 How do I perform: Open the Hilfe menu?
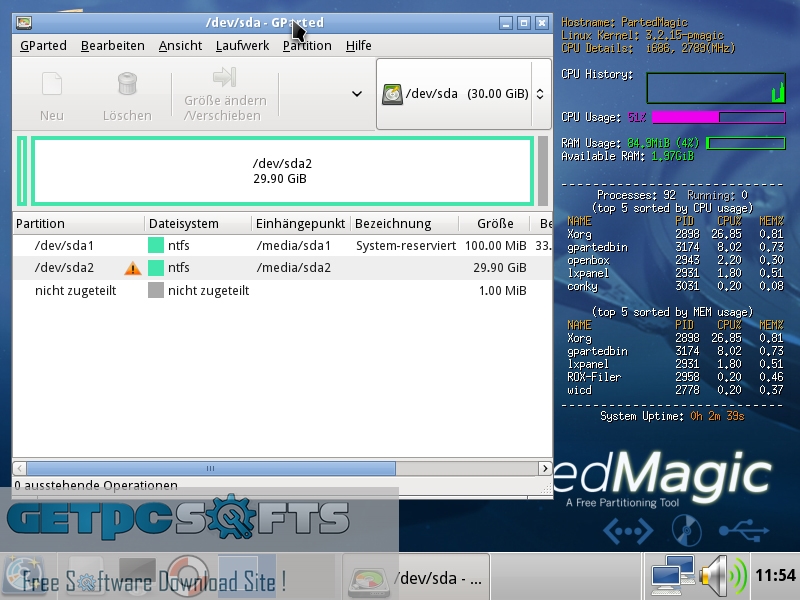[358, 45]
